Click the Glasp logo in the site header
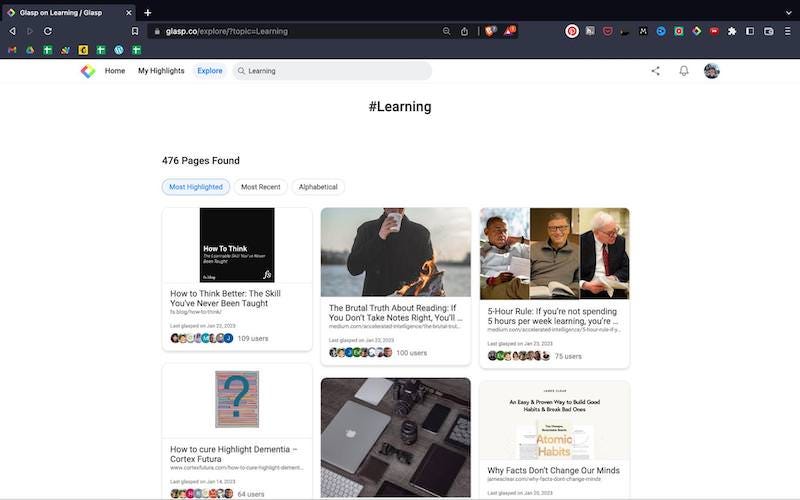The height and width of the screenshot is (500, 800). coord(88,71)
